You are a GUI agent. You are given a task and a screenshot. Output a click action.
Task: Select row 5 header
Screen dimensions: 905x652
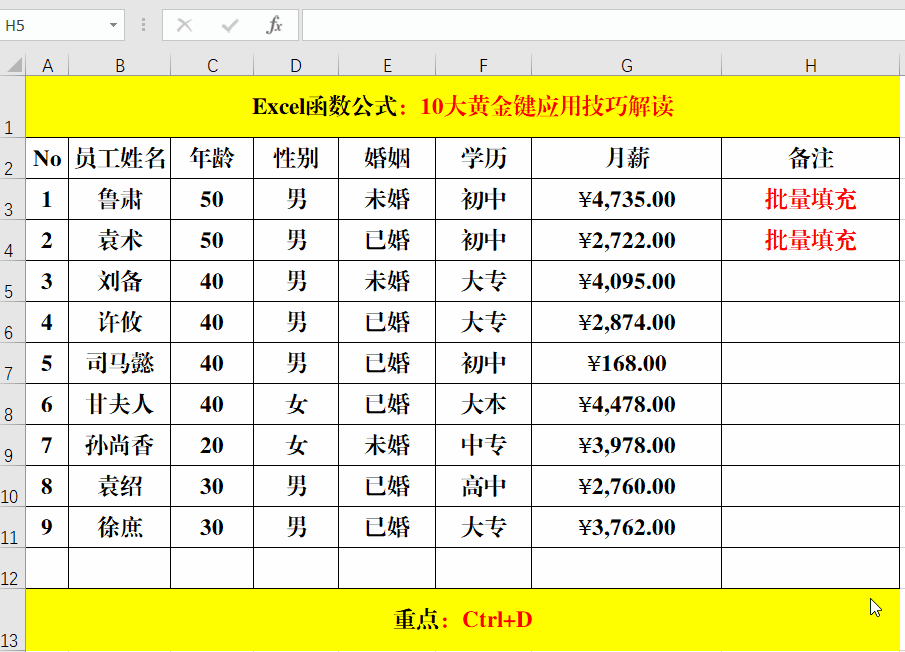click(12, 281)
